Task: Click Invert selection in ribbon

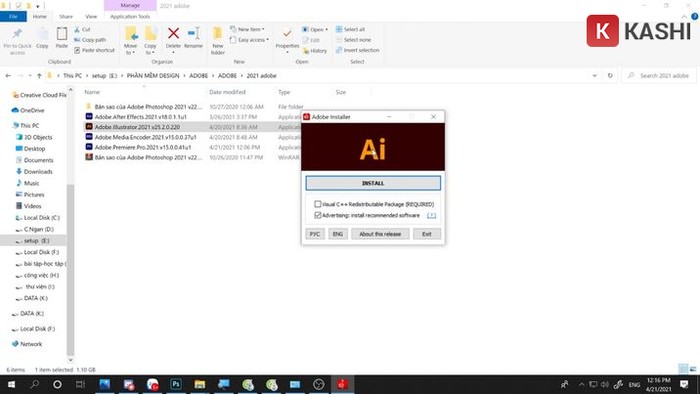Action: click(358, 50)
